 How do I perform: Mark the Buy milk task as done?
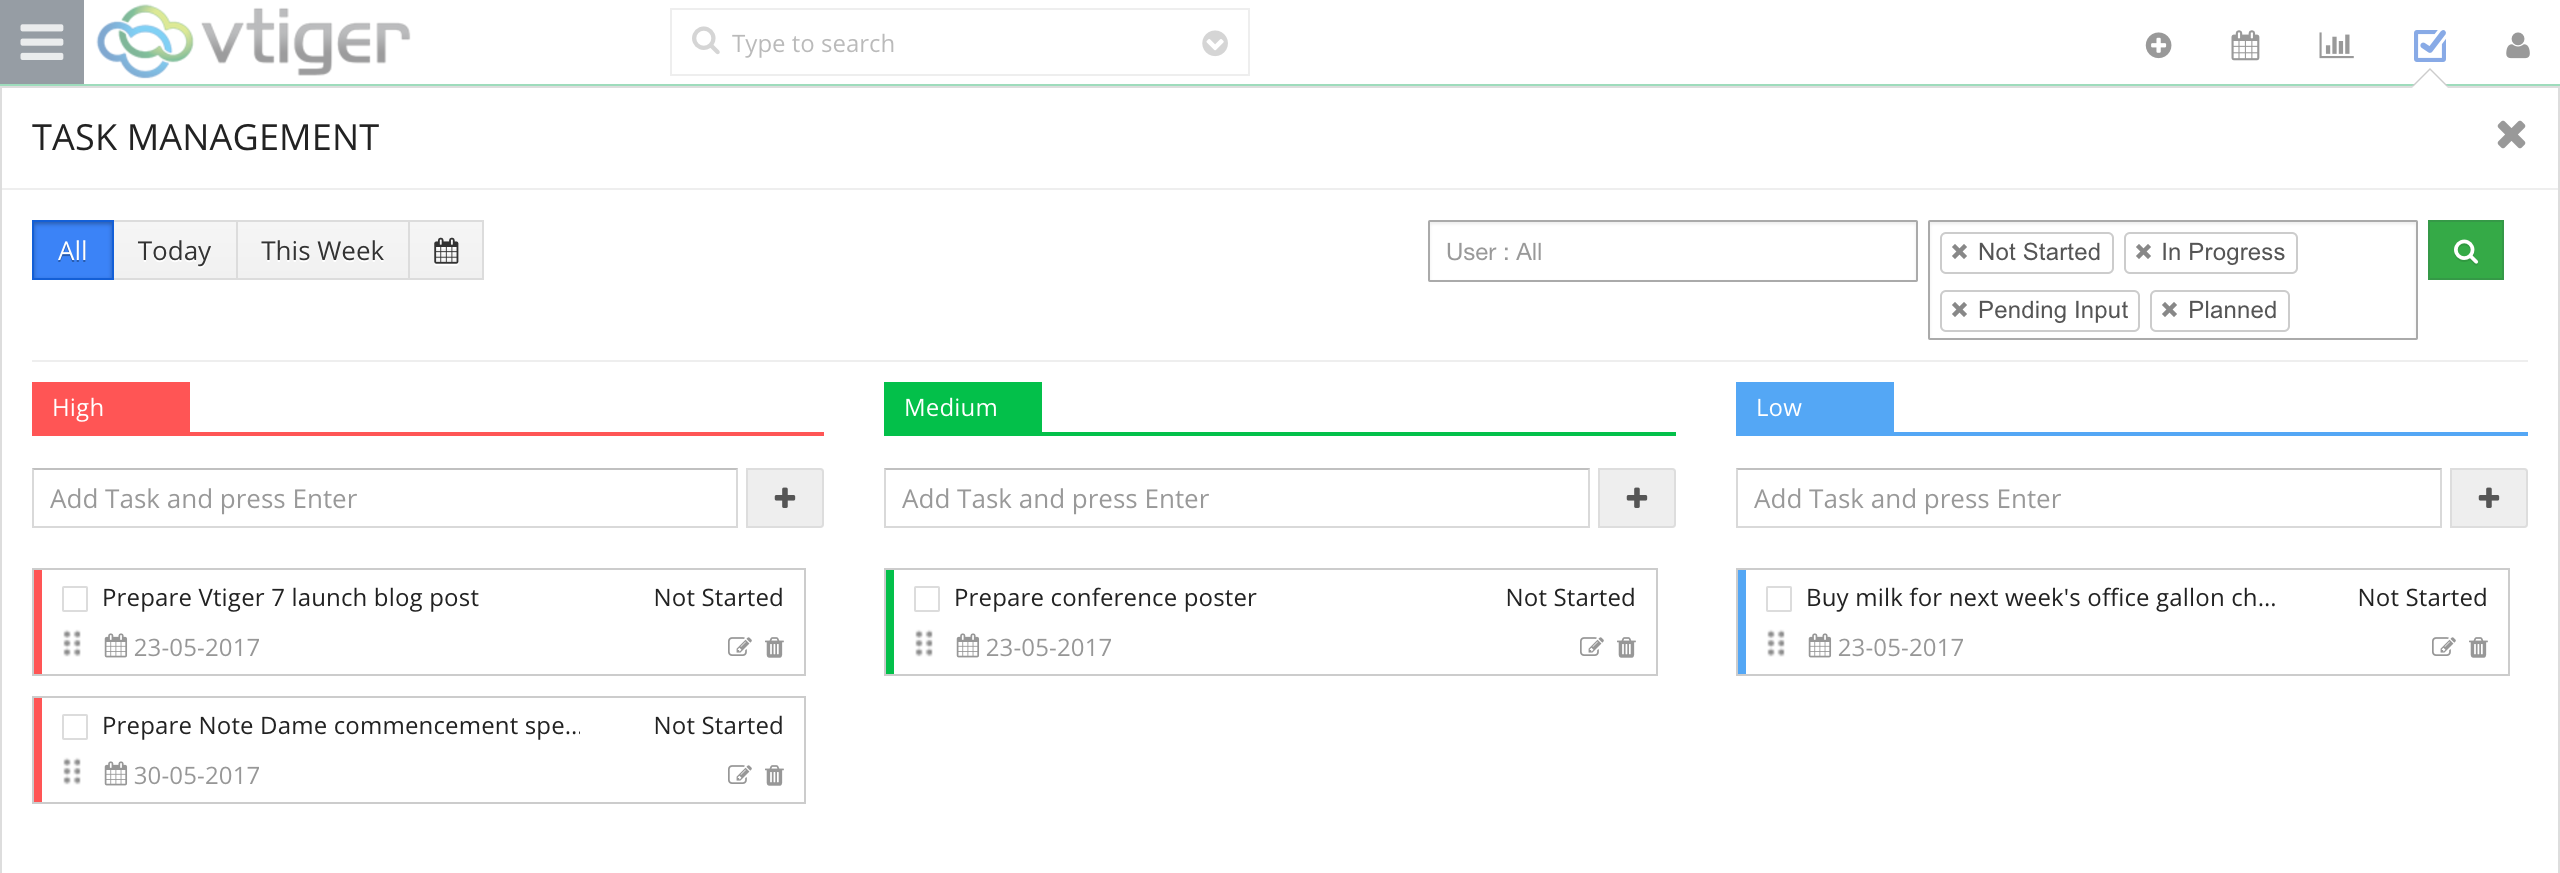pyautogui.click(x=1779, y=598)
